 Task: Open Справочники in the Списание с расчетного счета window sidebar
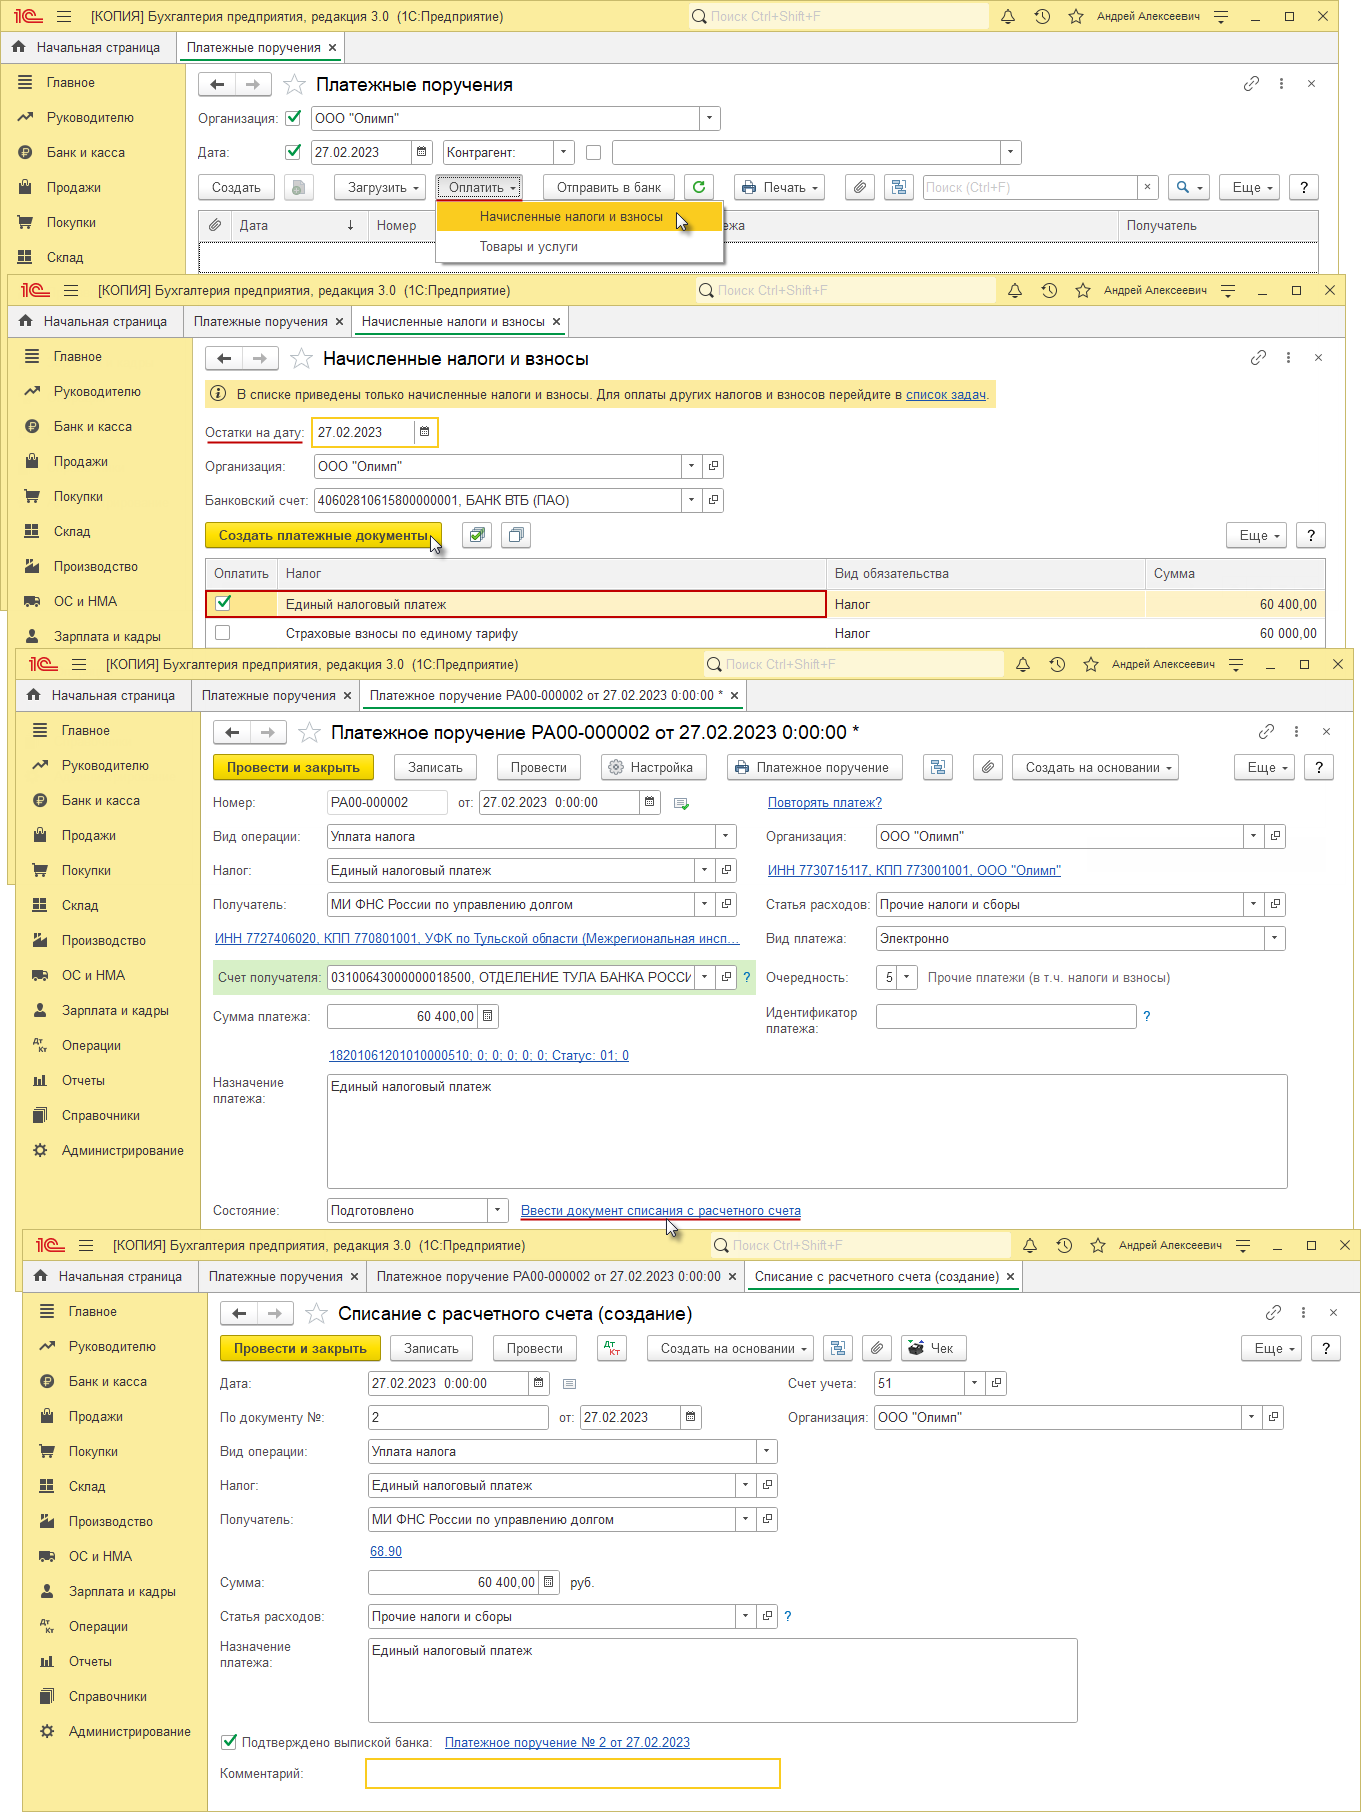coord(108,1696)
